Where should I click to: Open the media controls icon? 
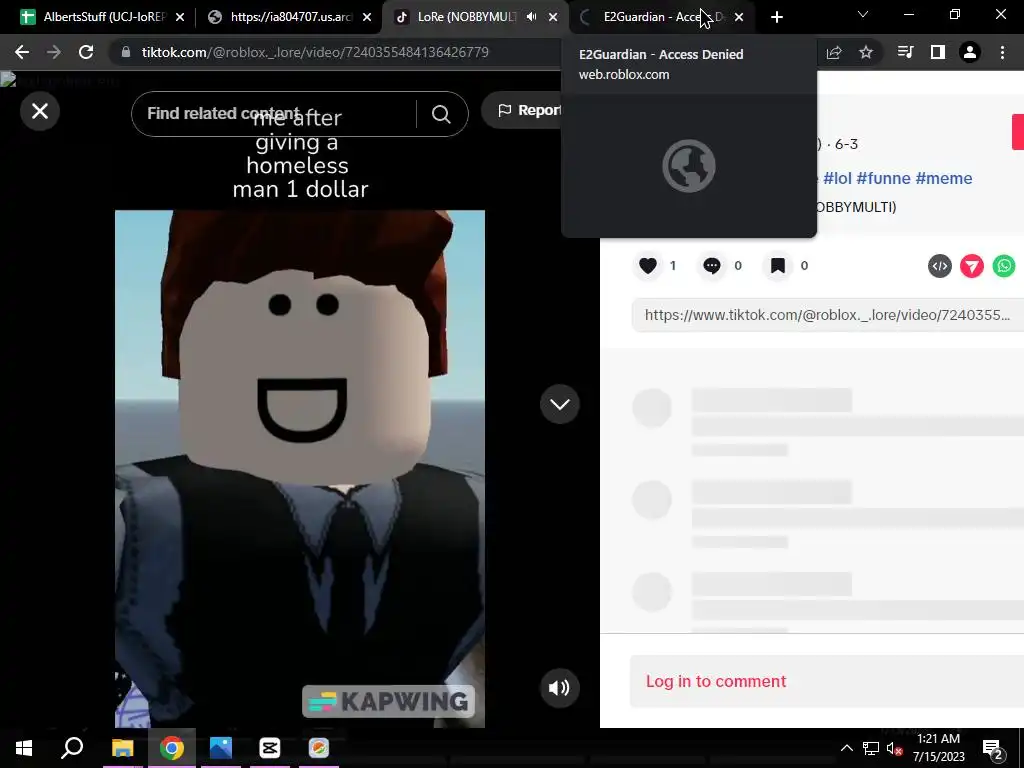(905, 52)
